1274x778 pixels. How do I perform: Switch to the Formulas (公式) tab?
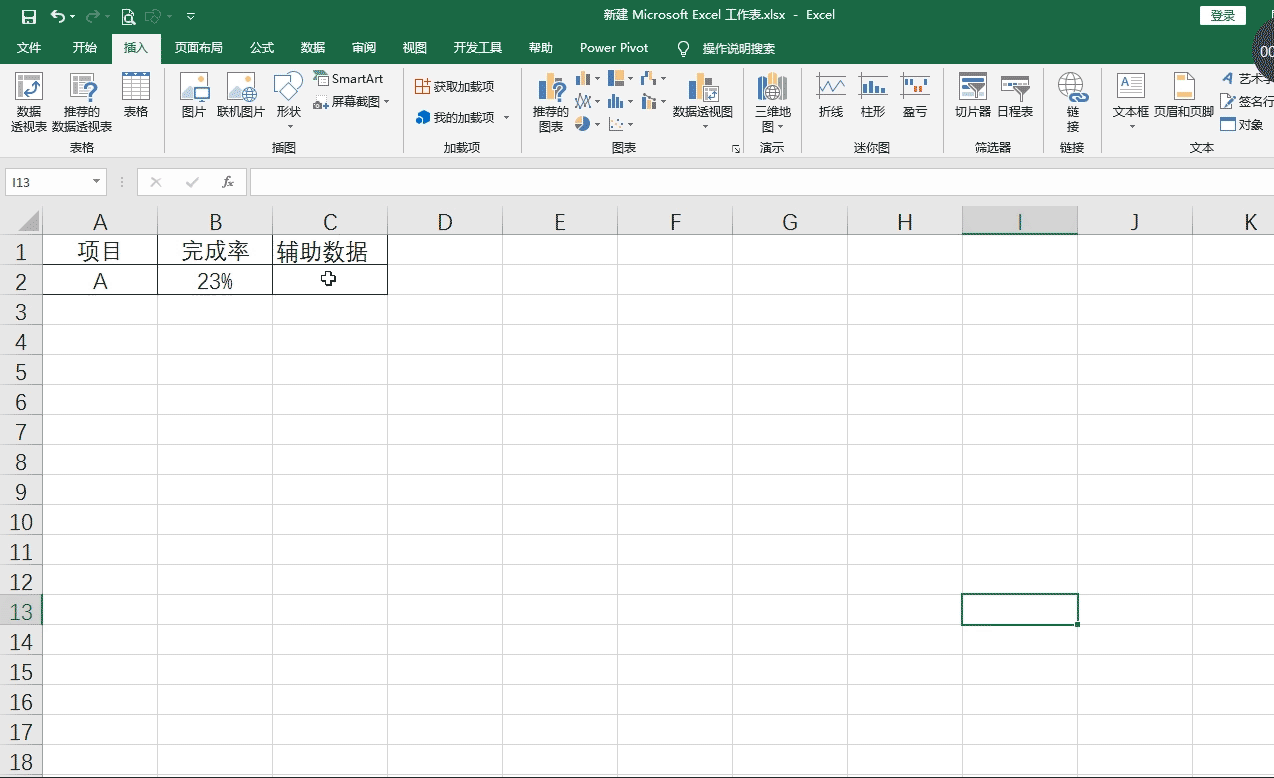262,48
